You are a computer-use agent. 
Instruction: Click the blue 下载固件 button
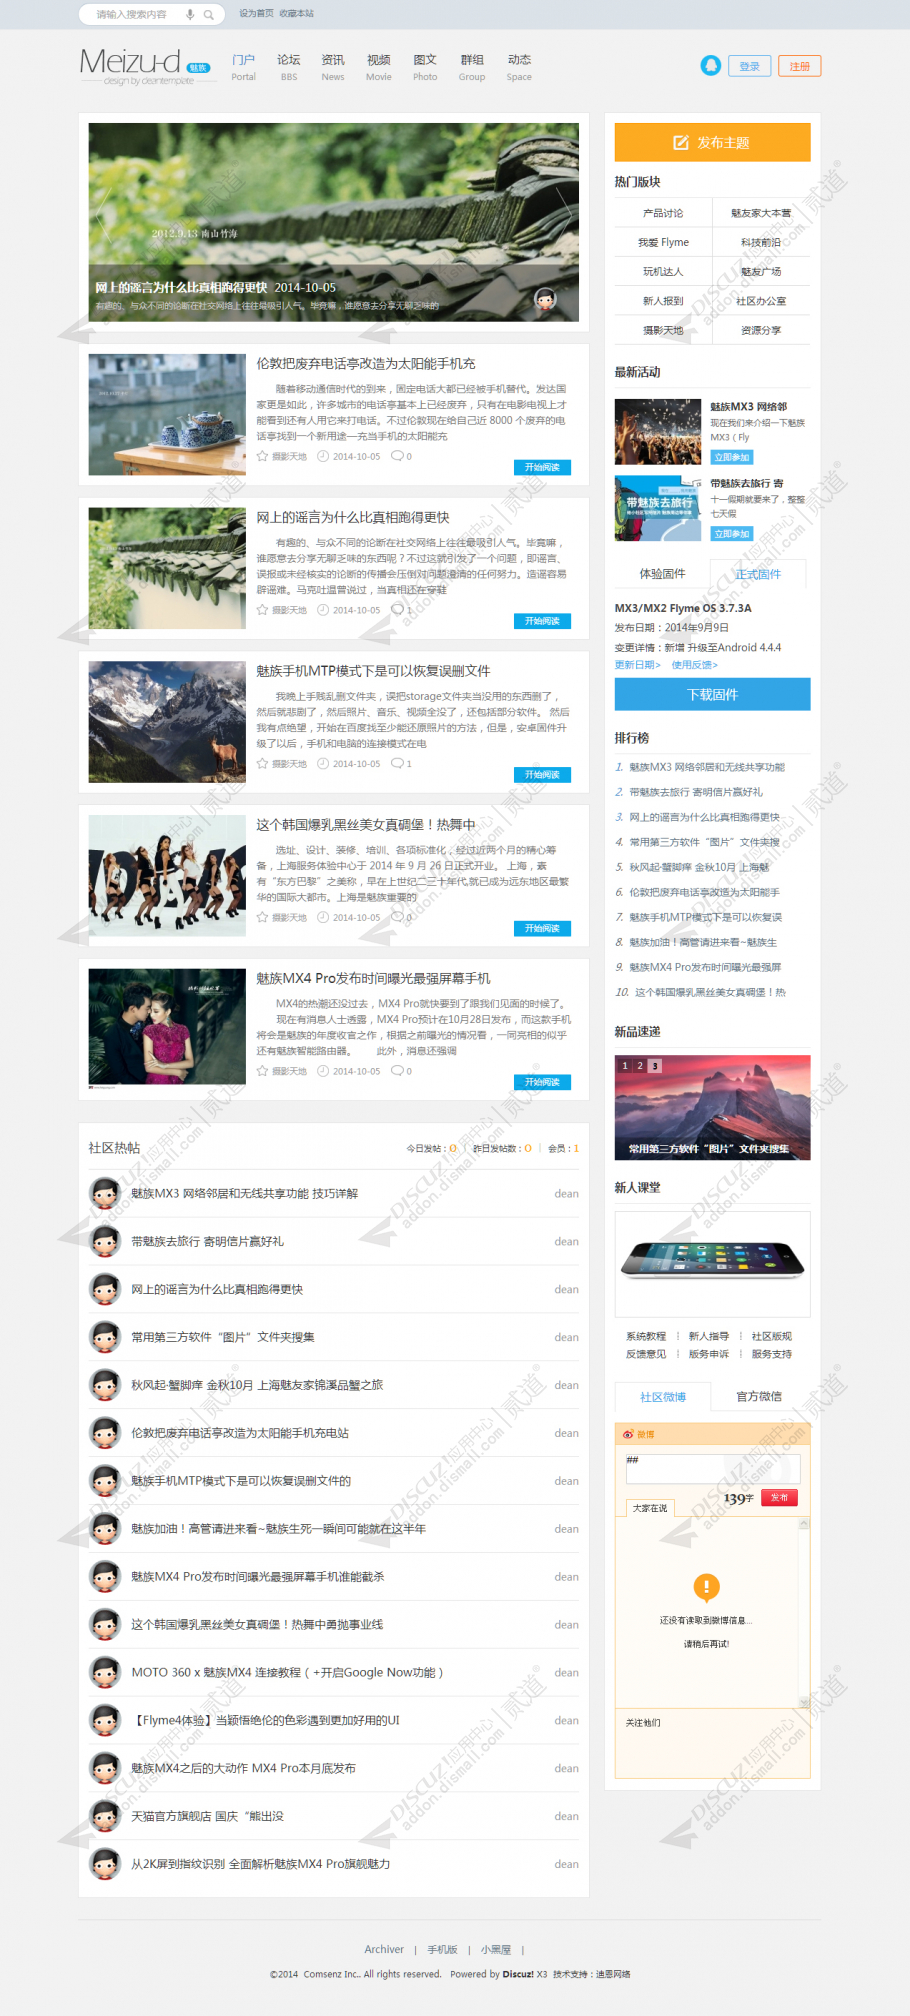click(x=712, y=694)
